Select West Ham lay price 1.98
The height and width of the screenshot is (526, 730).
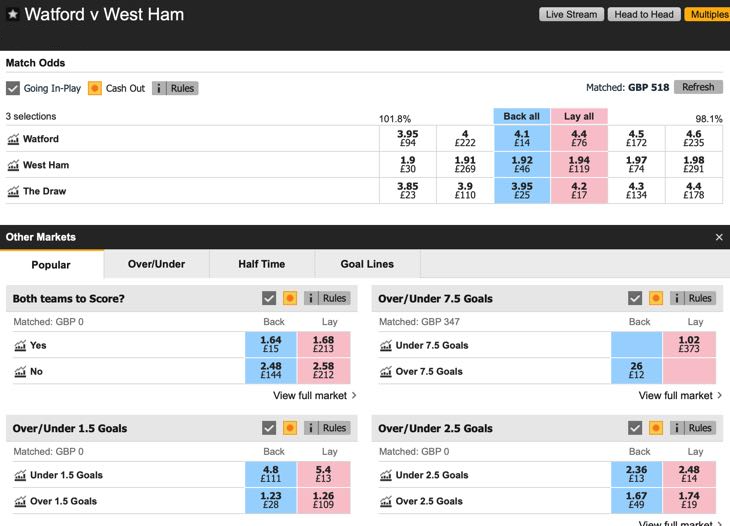click(x=694, y=164)
